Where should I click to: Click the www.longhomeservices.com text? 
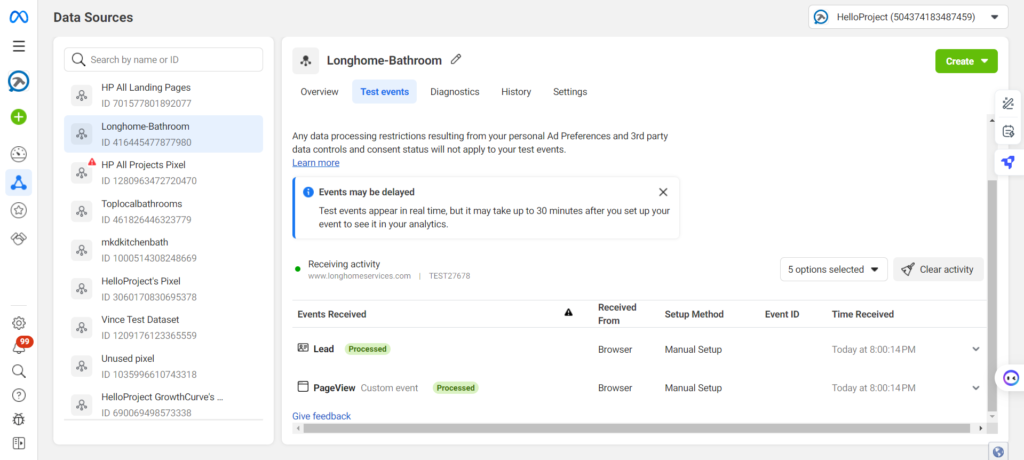click(359, 276)
